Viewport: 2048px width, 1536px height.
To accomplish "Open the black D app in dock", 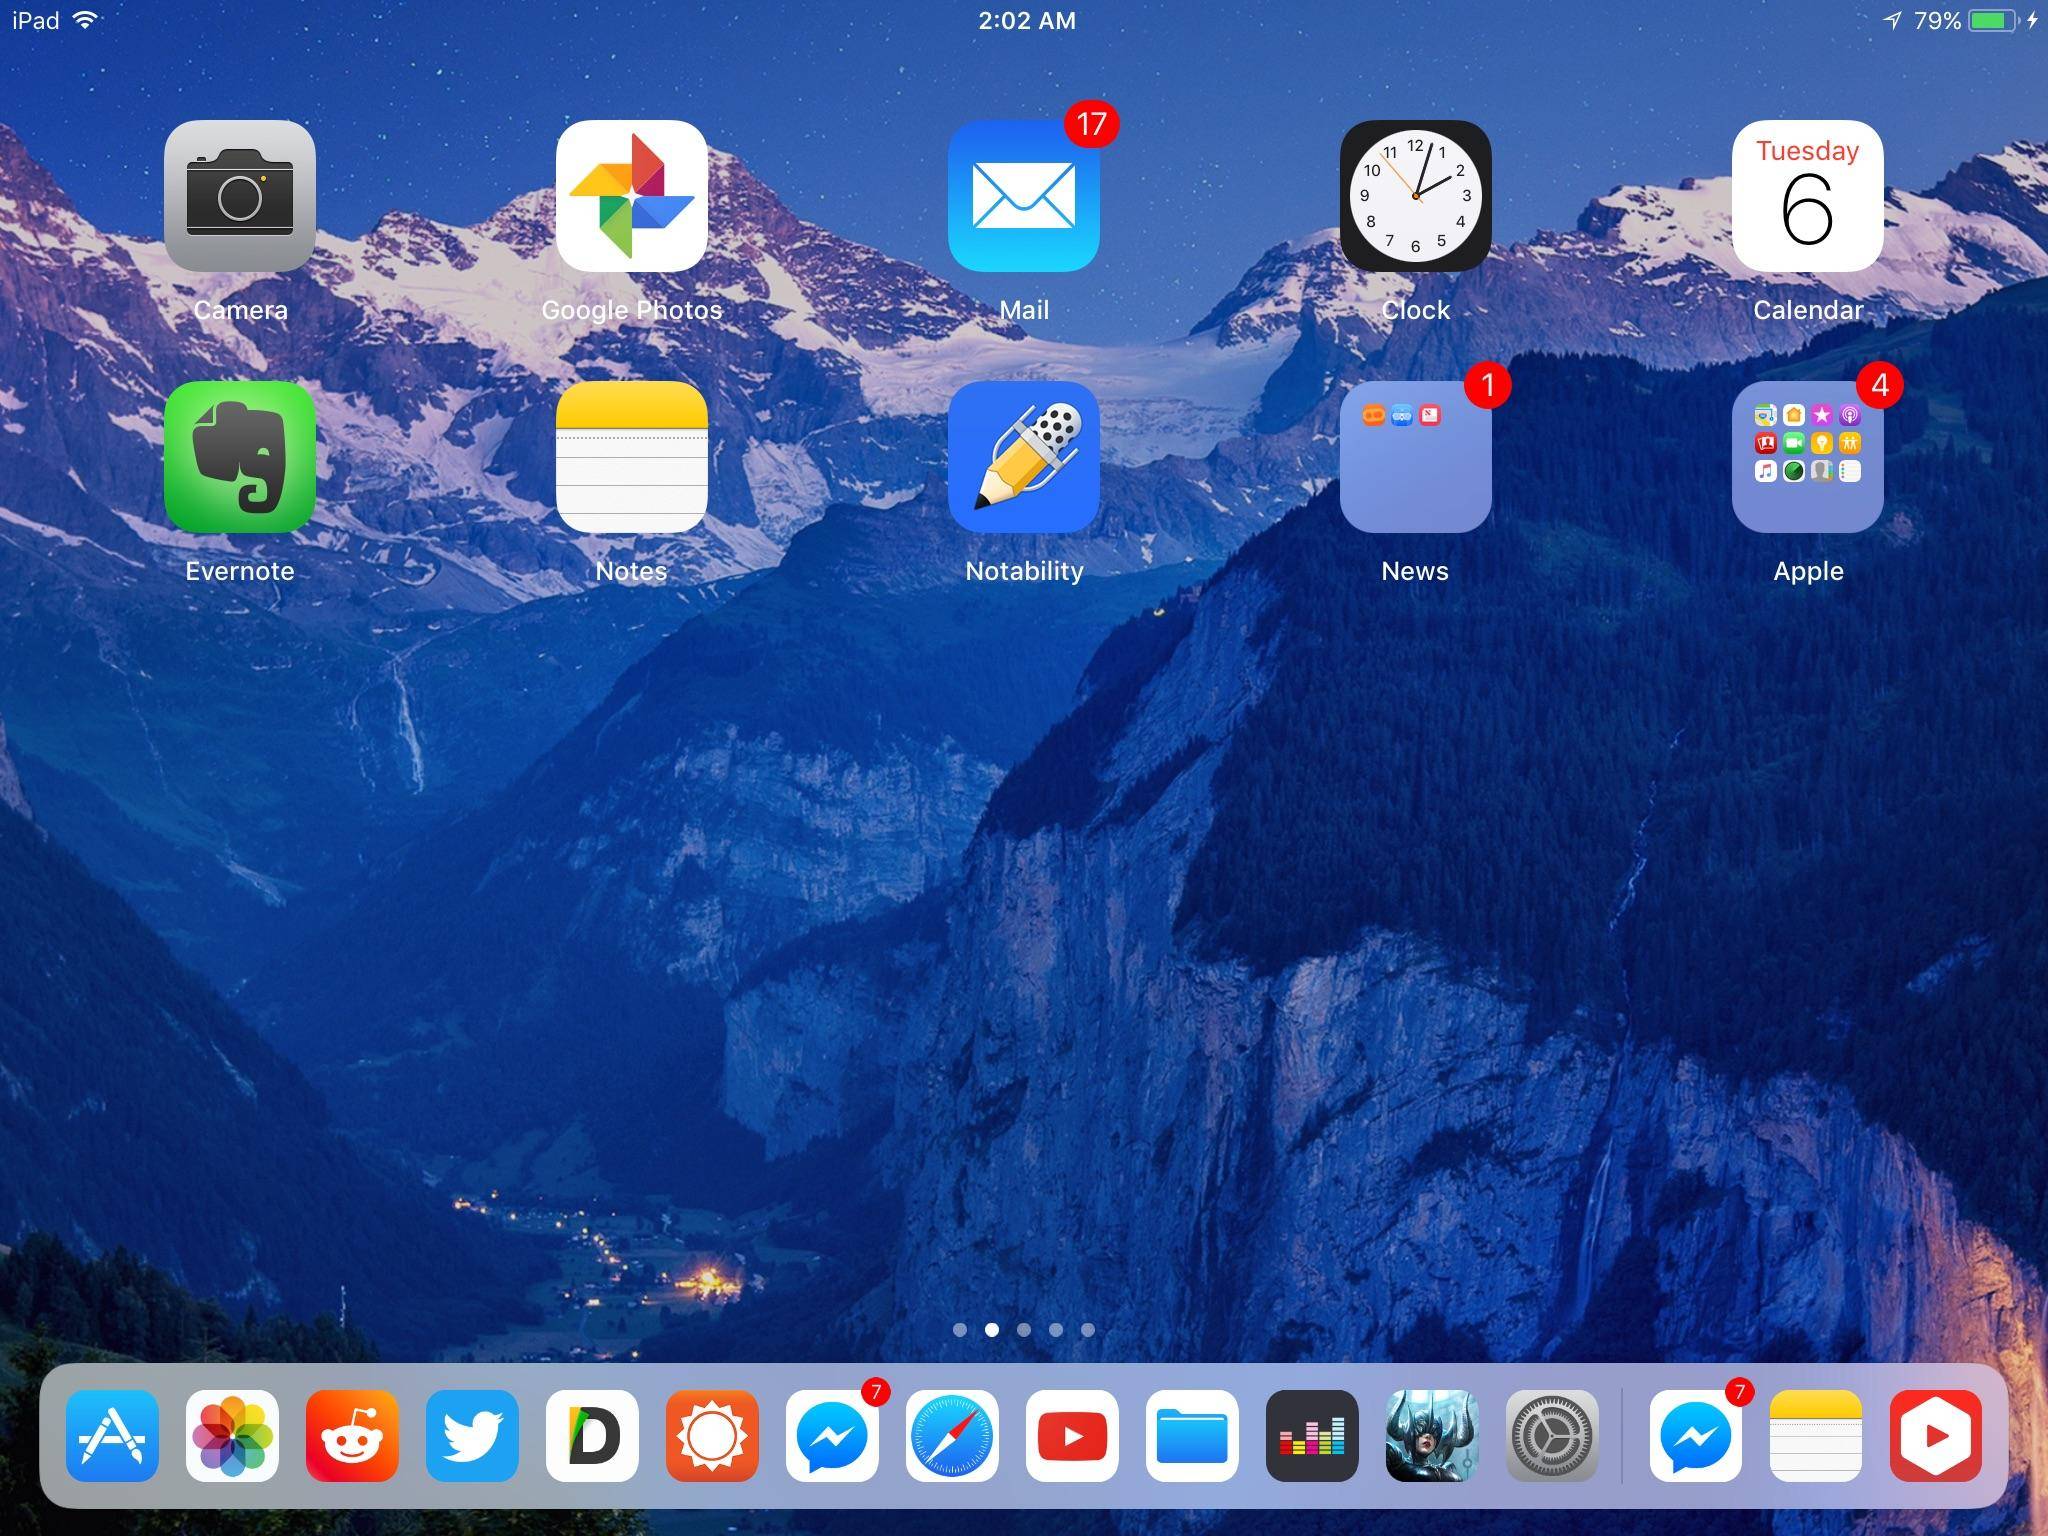I will point(592,1436).
